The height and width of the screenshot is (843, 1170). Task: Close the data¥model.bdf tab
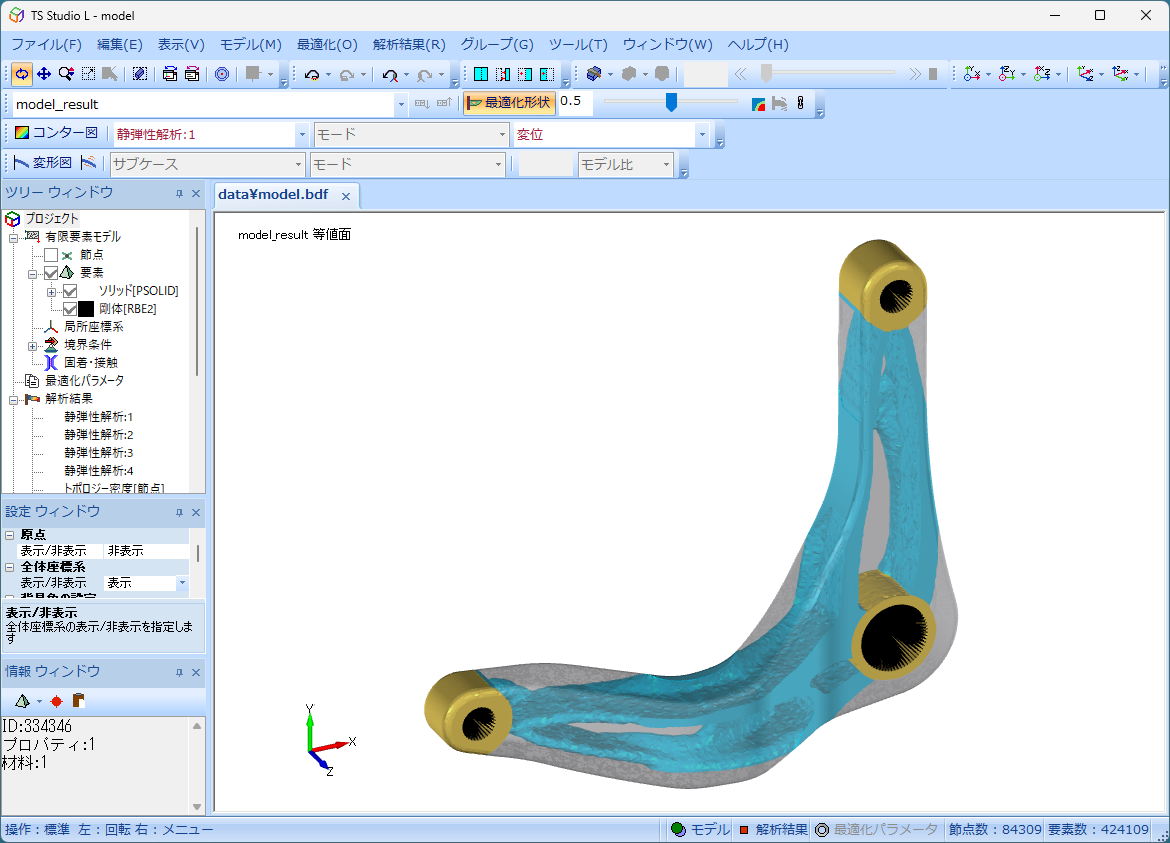pyautogui.click(x=345, y=196)
